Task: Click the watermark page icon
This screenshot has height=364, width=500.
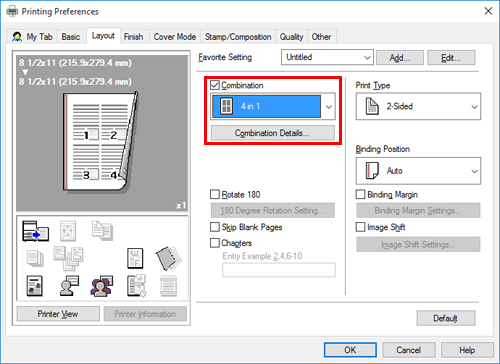Action: click(x=135, y=258)
